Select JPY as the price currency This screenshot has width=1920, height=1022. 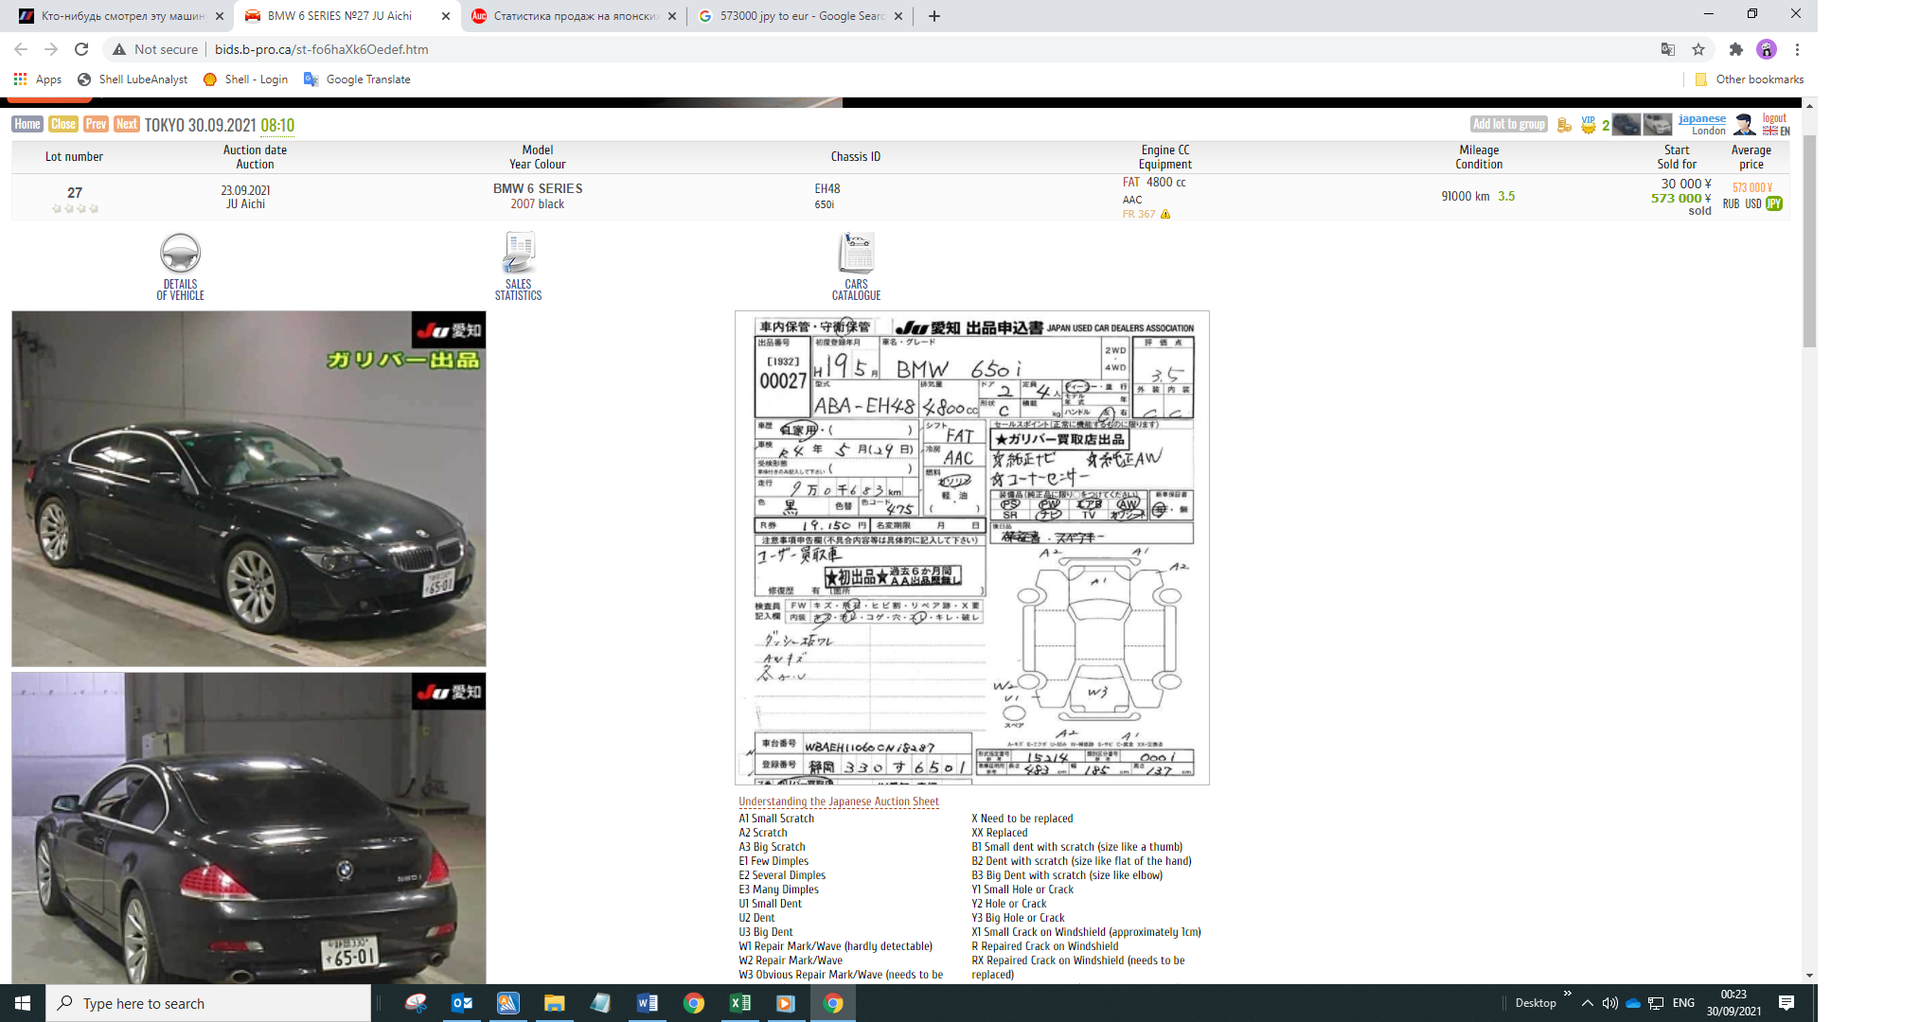click(x=1775, y=204)
